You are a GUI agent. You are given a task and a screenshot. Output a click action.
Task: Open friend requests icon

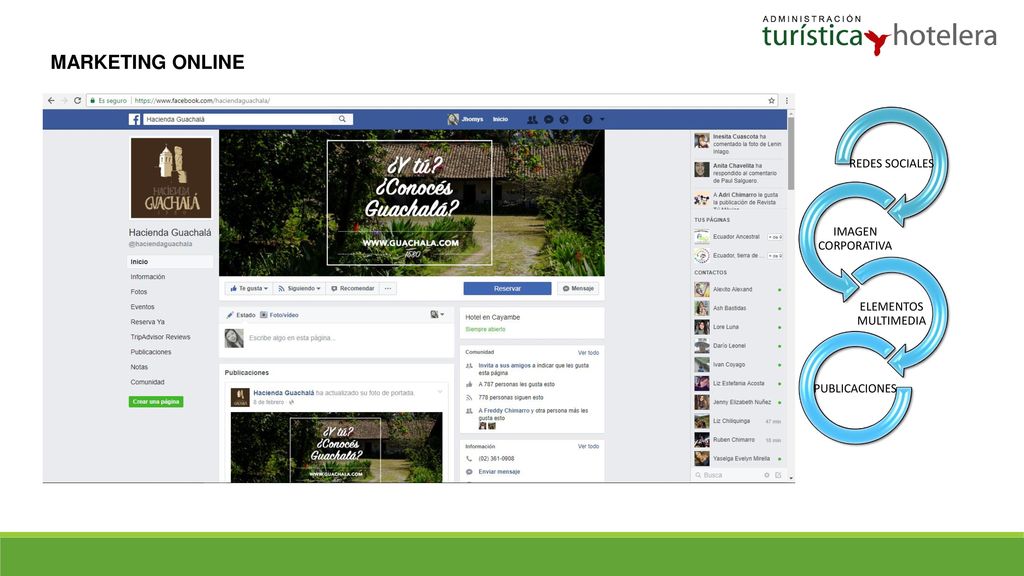click(x=532, y=120)
